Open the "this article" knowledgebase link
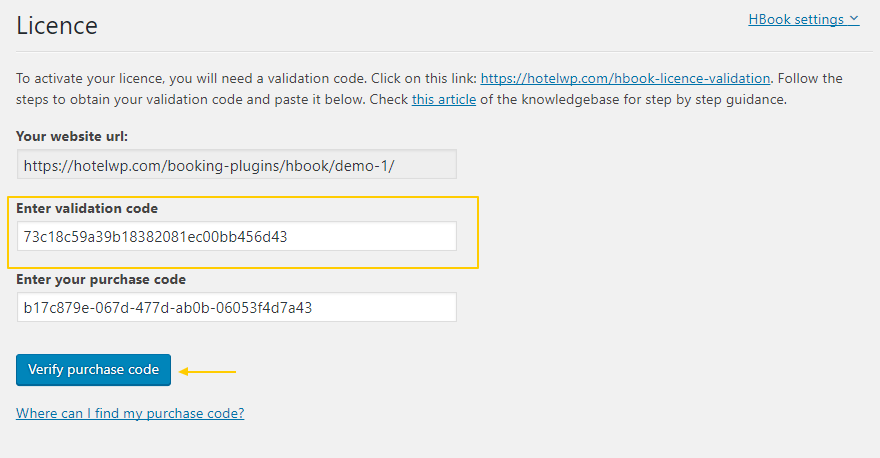 (443, 100)
